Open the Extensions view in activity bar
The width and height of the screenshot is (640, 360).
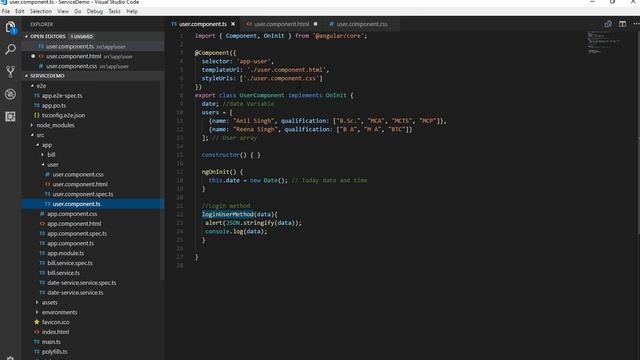point(10,117)
